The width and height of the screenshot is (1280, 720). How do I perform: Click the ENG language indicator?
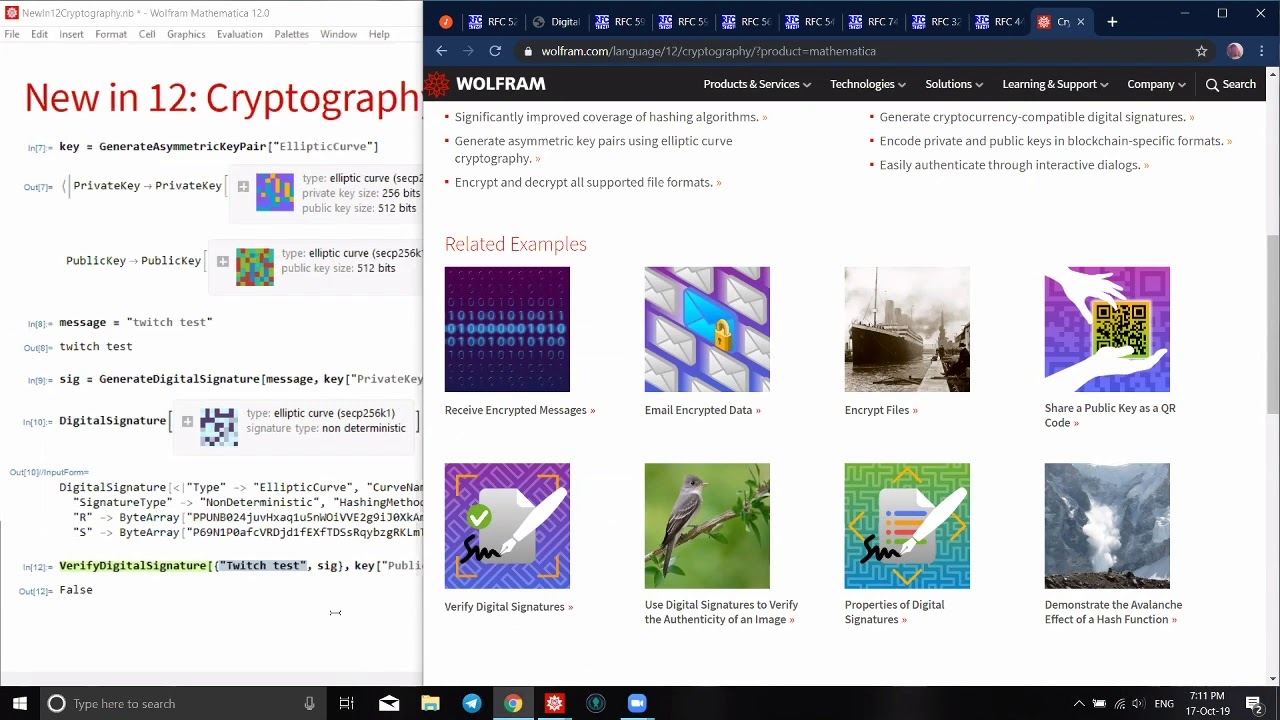click(x=1164, y=704)
